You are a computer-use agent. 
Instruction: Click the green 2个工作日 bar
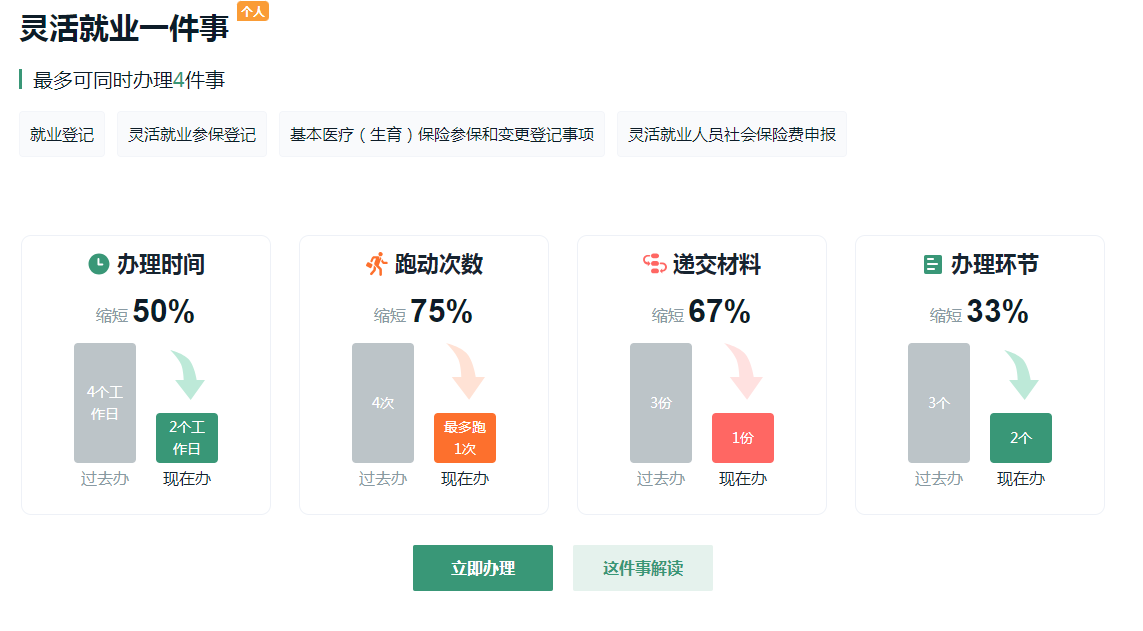point(187,438)
